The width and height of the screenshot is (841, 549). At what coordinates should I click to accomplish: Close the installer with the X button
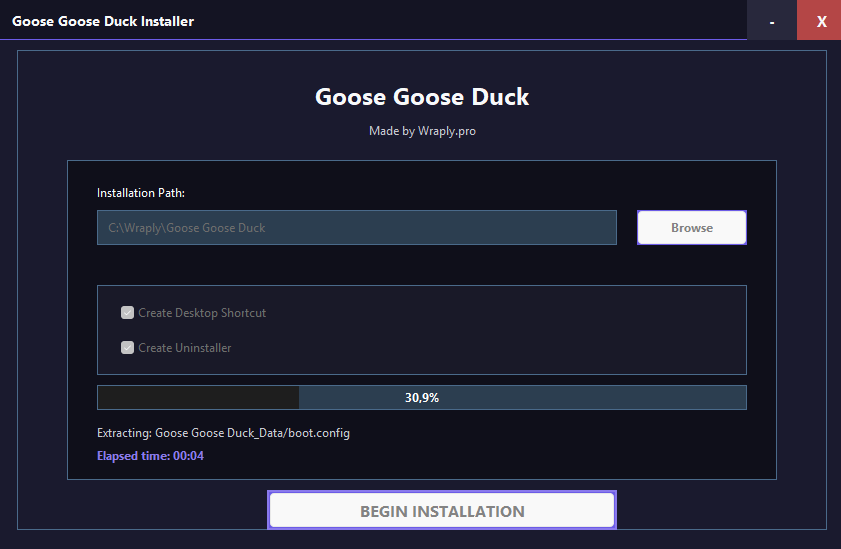tap(819, 20)
